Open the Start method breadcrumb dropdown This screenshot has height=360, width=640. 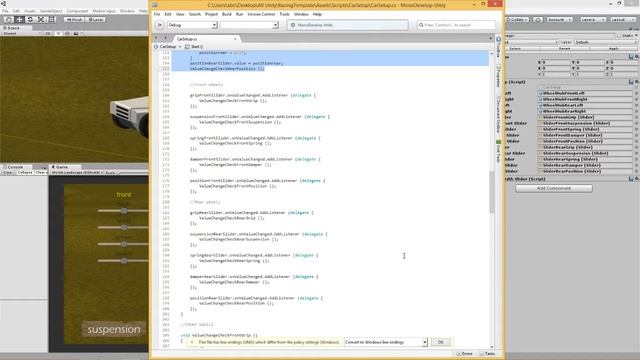click(194, 47)
